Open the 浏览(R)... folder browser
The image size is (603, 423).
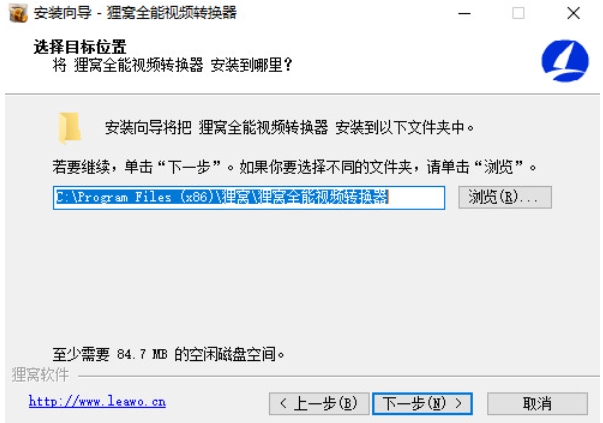click(x=505, y=197)
